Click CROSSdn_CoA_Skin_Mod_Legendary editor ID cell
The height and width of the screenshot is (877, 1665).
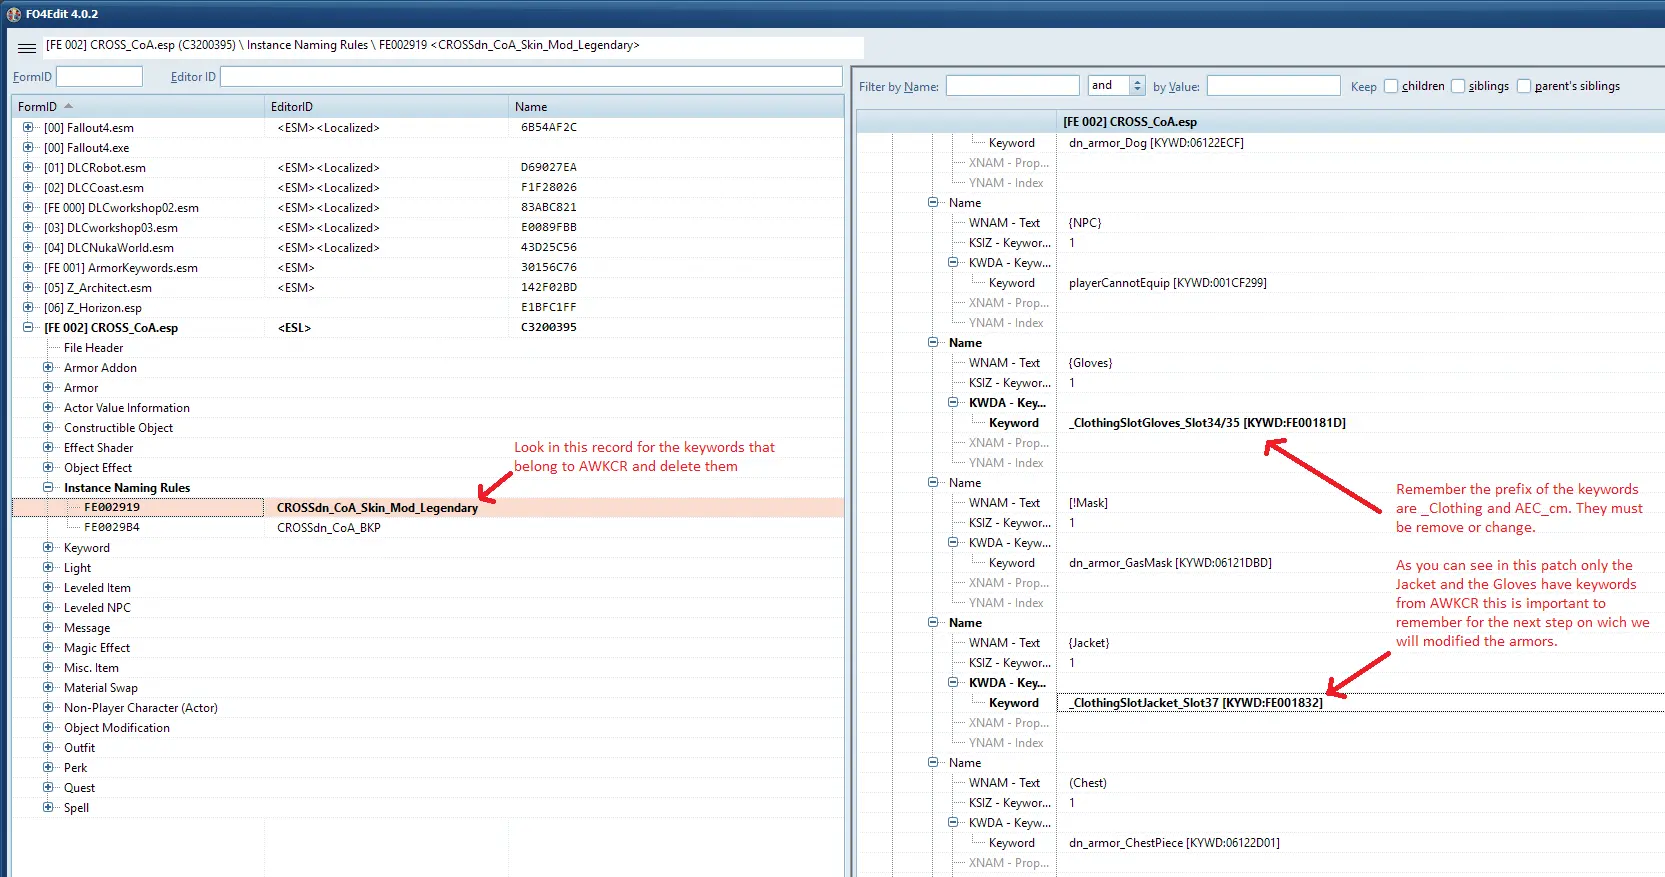(x=377, y=508)
